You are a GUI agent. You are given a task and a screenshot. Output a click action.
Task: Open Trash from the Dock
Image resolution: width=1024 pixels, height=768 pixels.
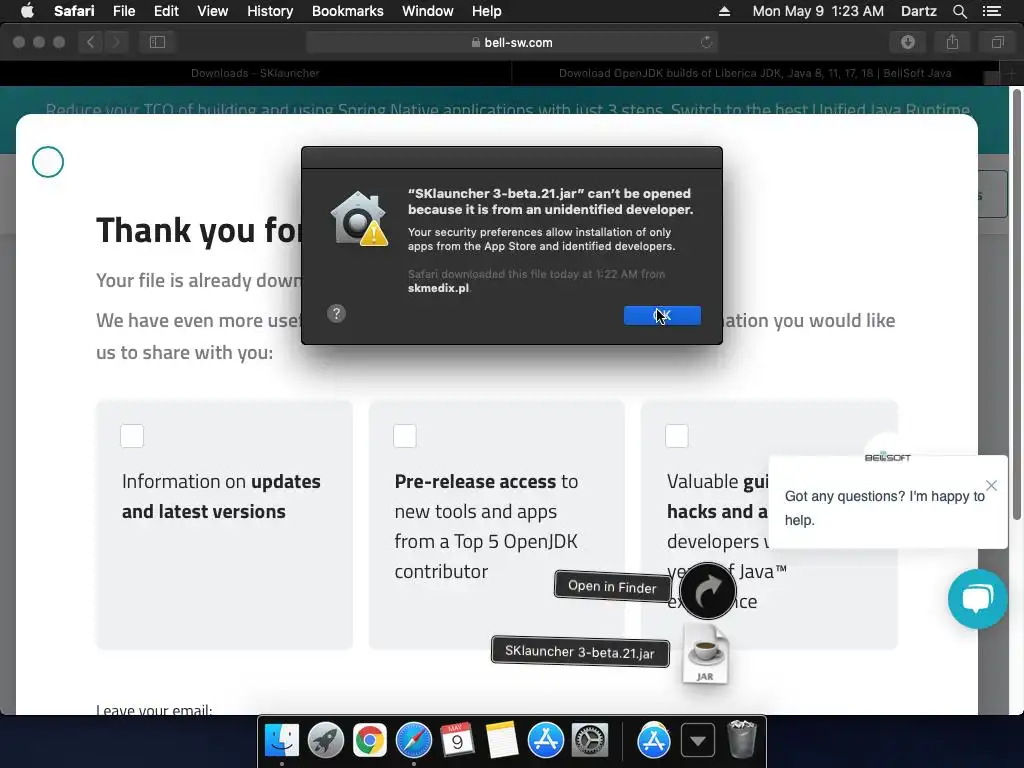(x=742, y=739)
